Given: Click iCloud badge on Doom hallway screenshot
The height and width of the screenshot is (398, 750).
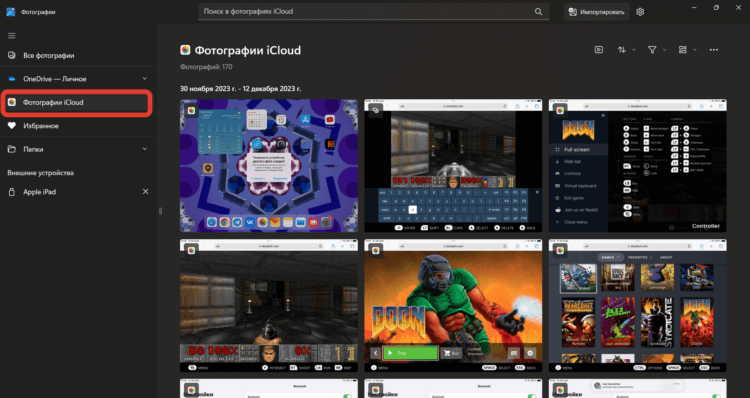Looking at the screenshot, I should (191, 251).
